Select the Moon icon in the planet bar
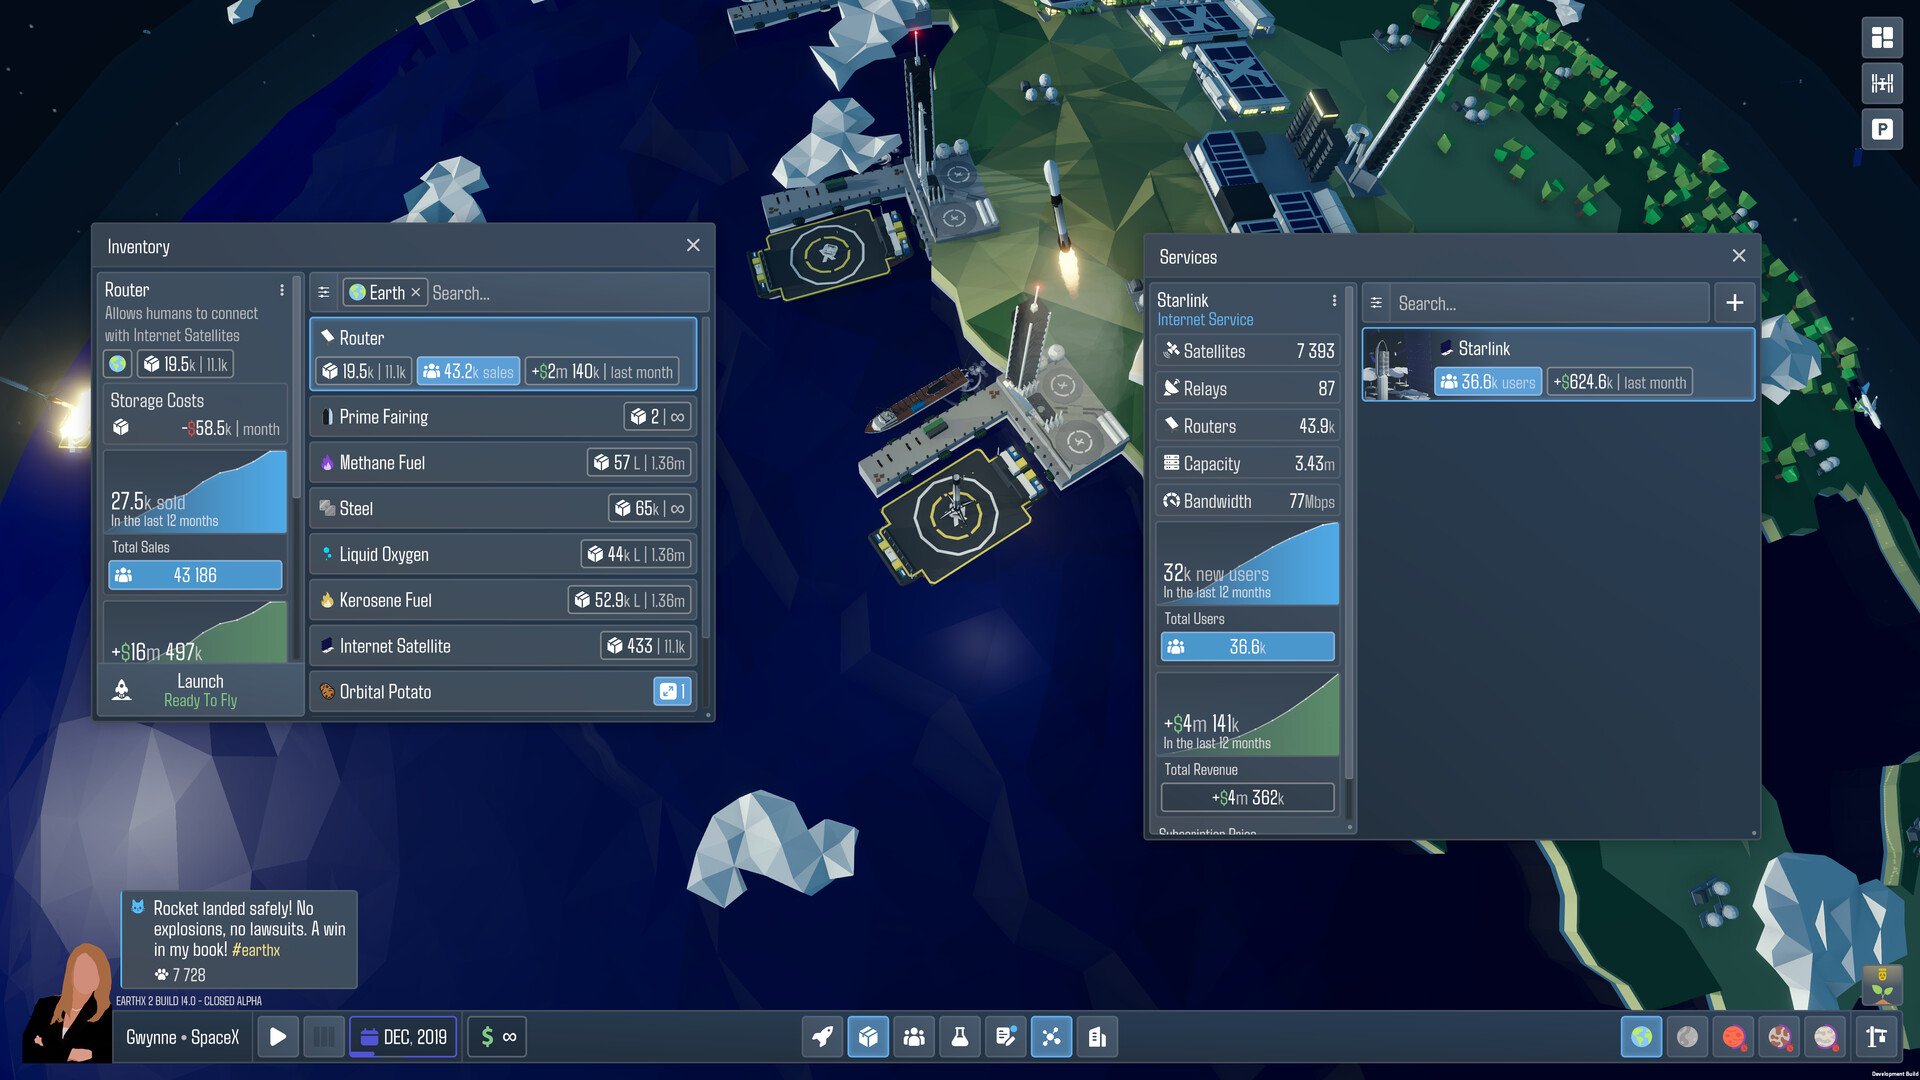 click(x=1687, y=1037)
